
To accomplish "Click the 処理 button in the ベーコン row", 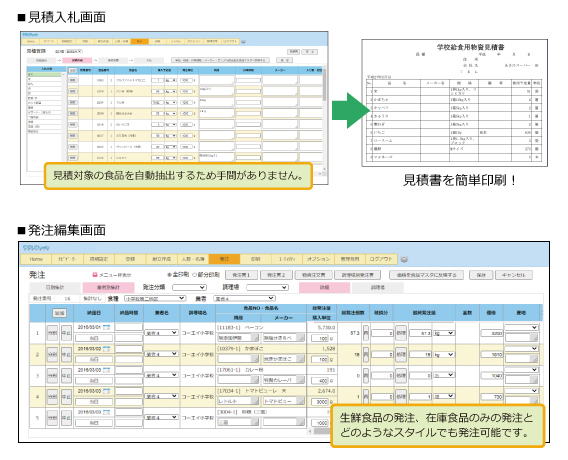I will point(401,333).
